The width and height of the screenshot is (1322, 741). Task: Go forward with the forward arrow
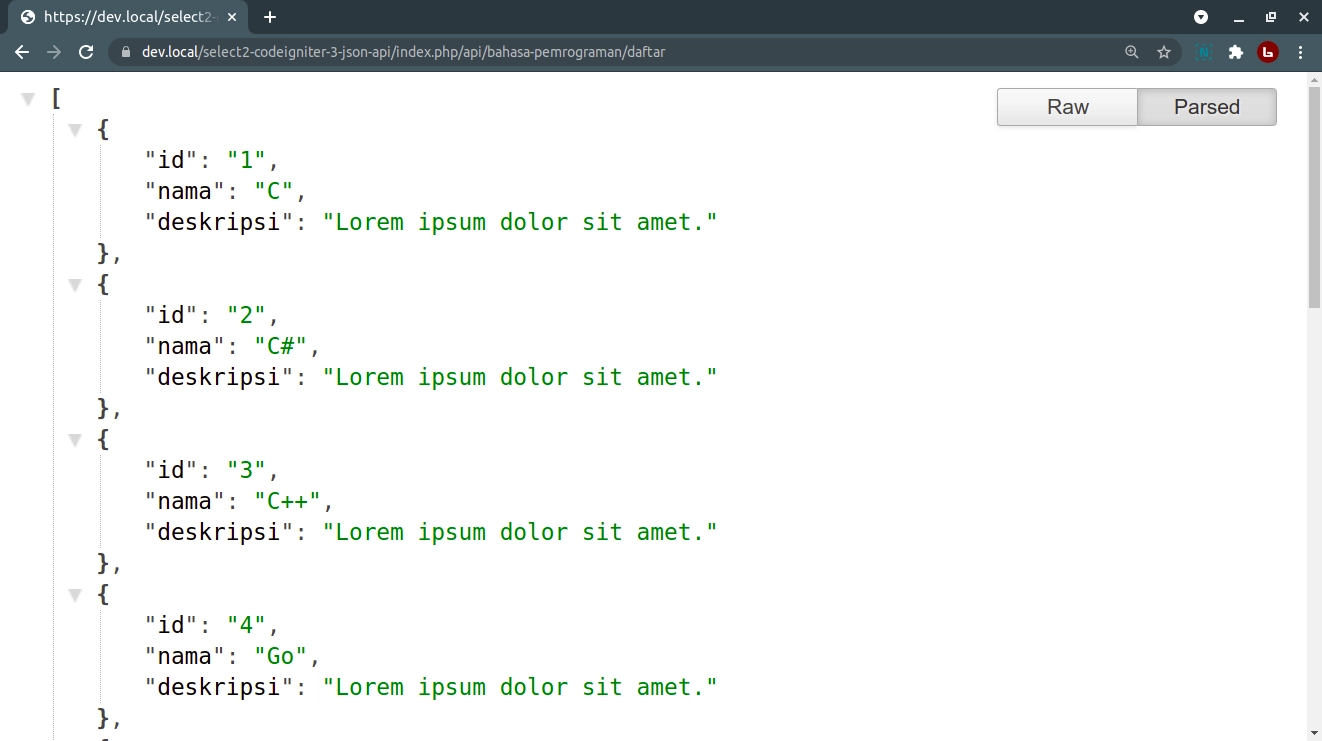click(54, 52)
